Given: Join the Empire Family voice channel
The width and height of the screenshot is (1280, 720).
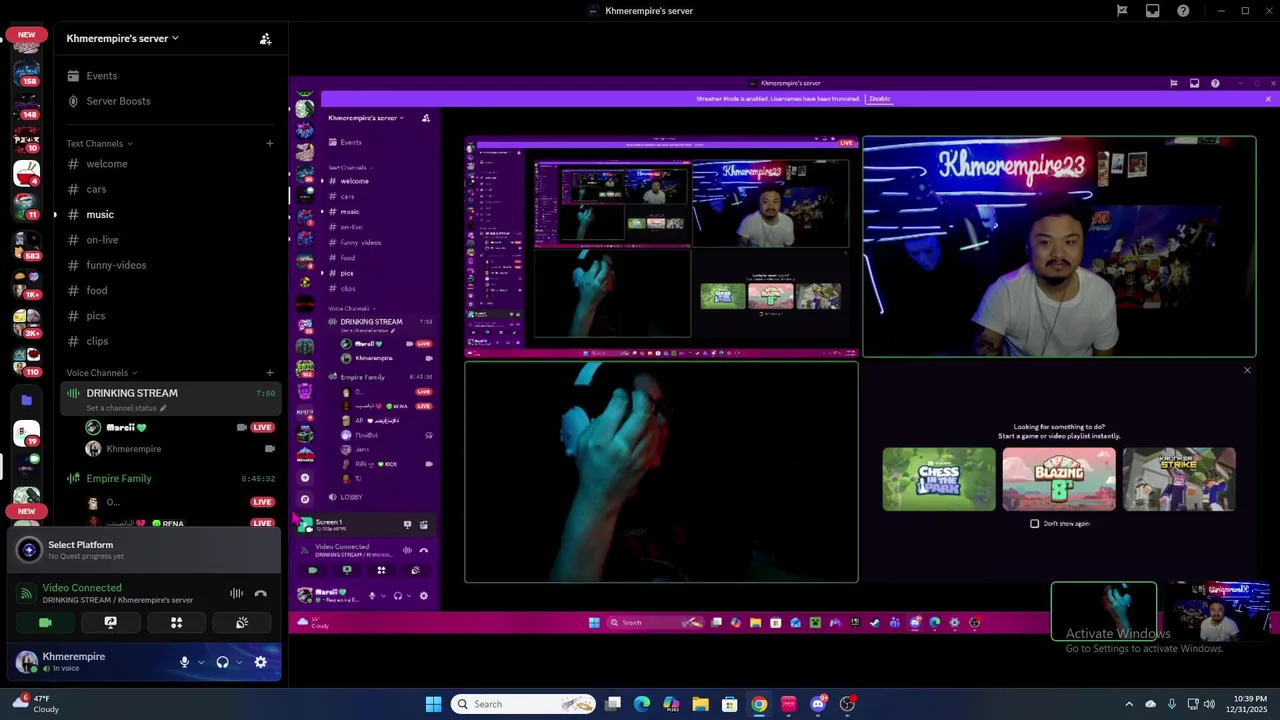Looking at the screenshot, I should (x=170, y=478).
